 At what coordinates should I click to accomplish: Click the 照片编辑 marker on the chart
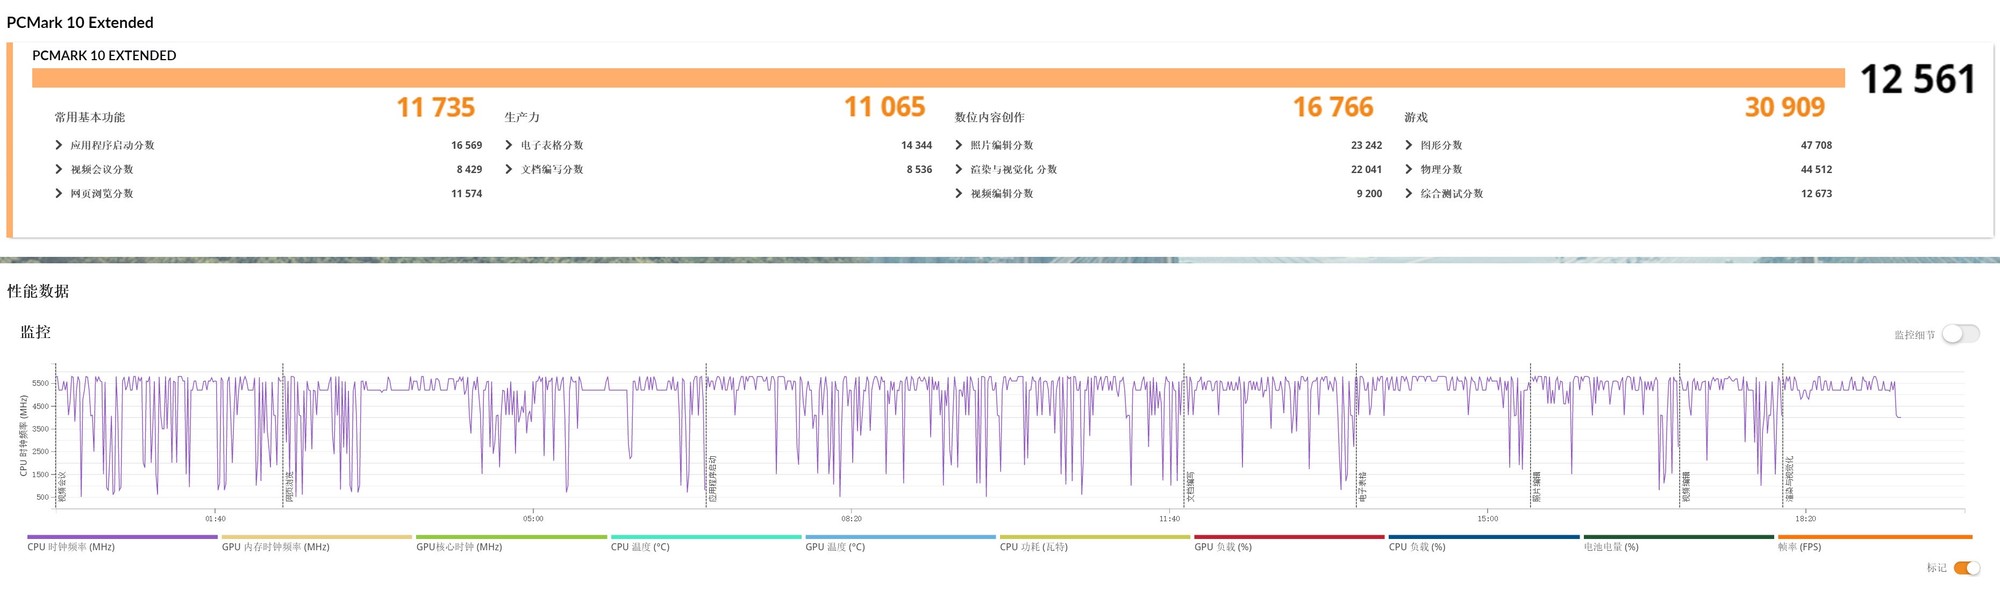point(1536,487)
